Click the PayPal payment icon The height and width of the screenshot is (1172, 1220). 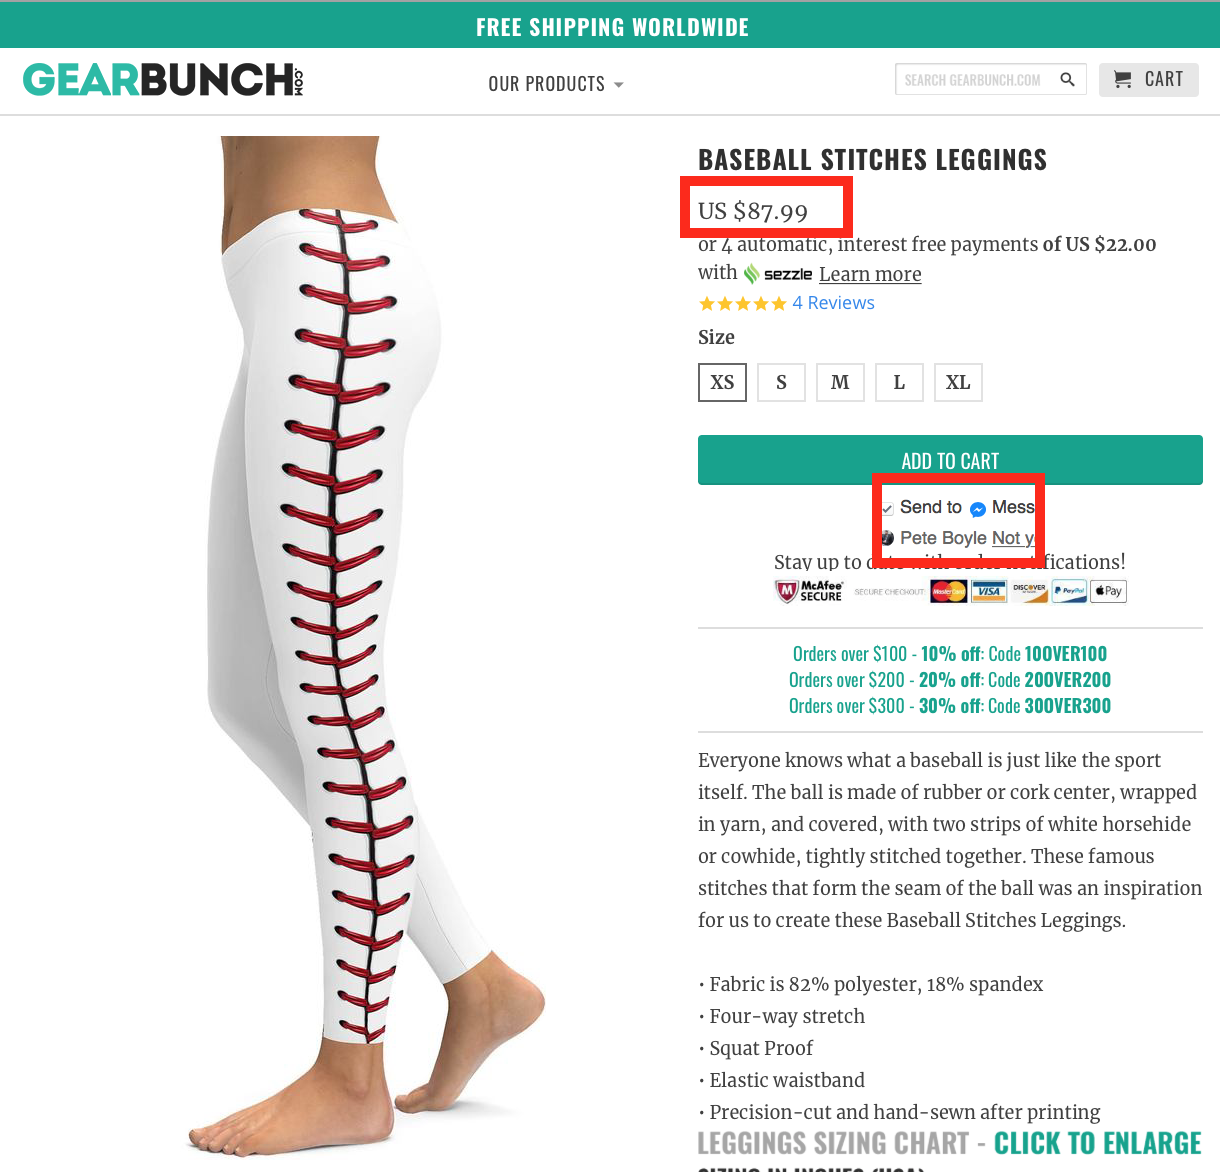(1069, 591)
